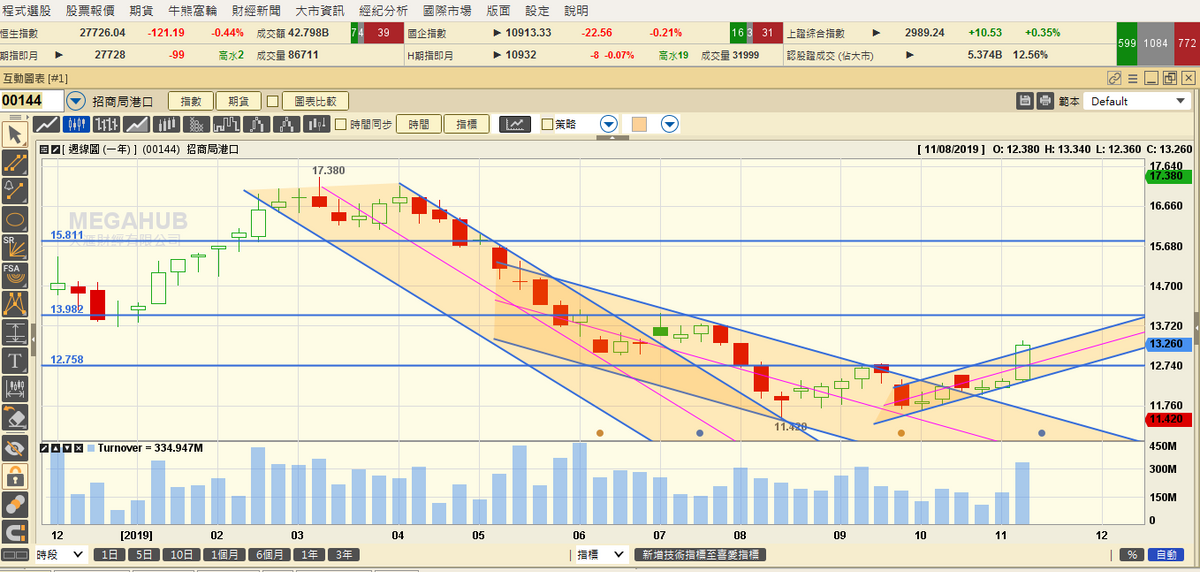Viewport: 1200px width, 572px height.
Task: Click the print chart icon
Action: 1045,101
